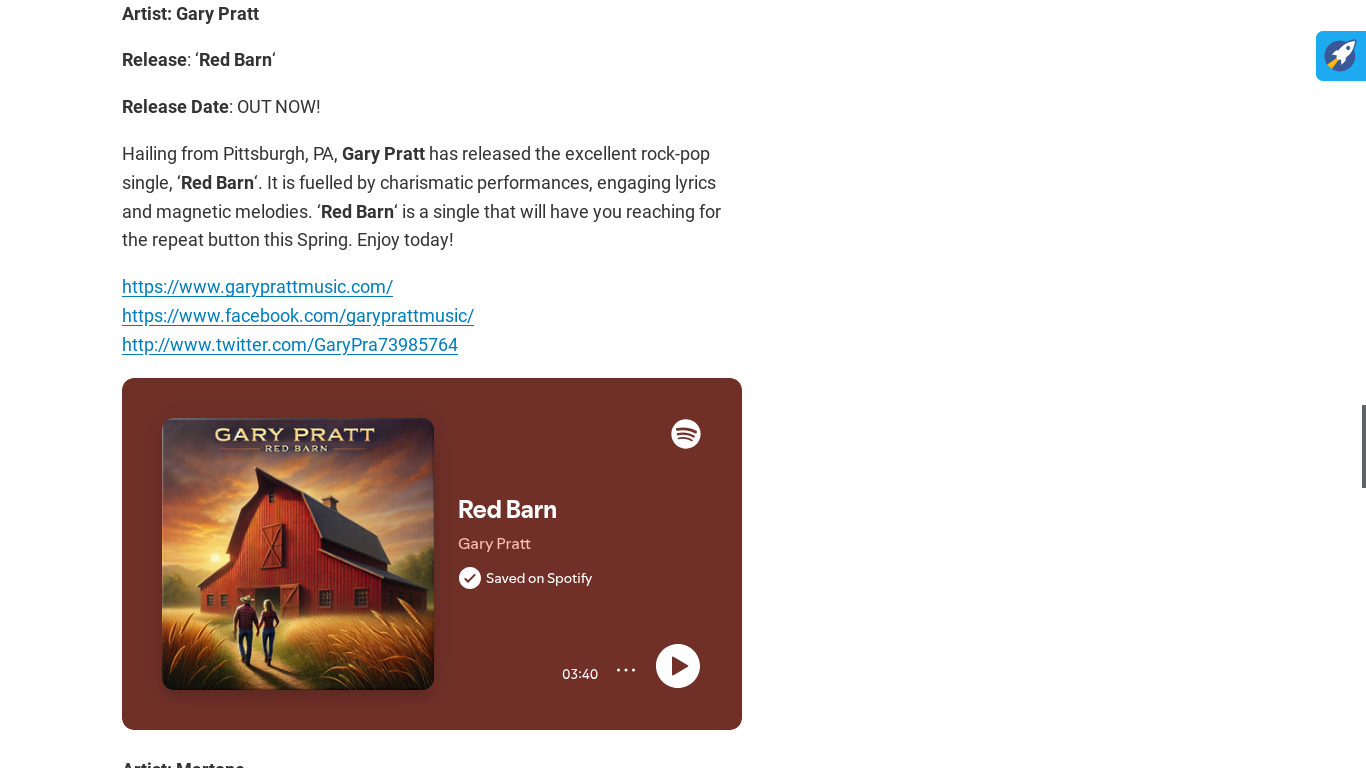The image size is (1366, 768).
Task: Click the description paragraph about Pittsburgh
Action: click(422, 197)
